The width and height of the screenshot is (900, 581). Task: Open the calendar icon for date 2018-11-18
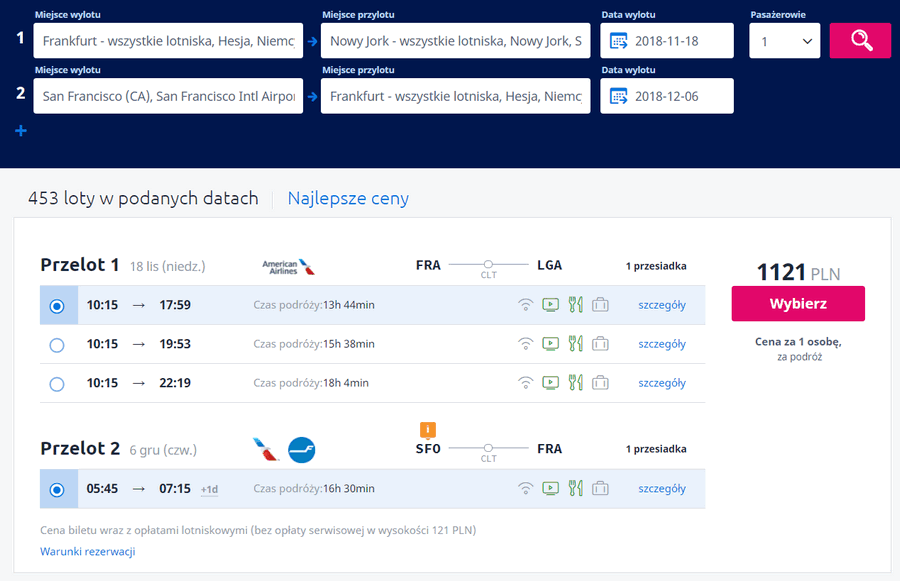tap(618, 41)
